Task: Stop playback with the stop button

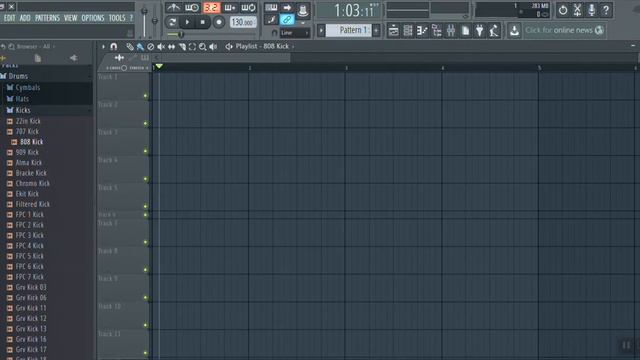Action: tap(203, 22)
